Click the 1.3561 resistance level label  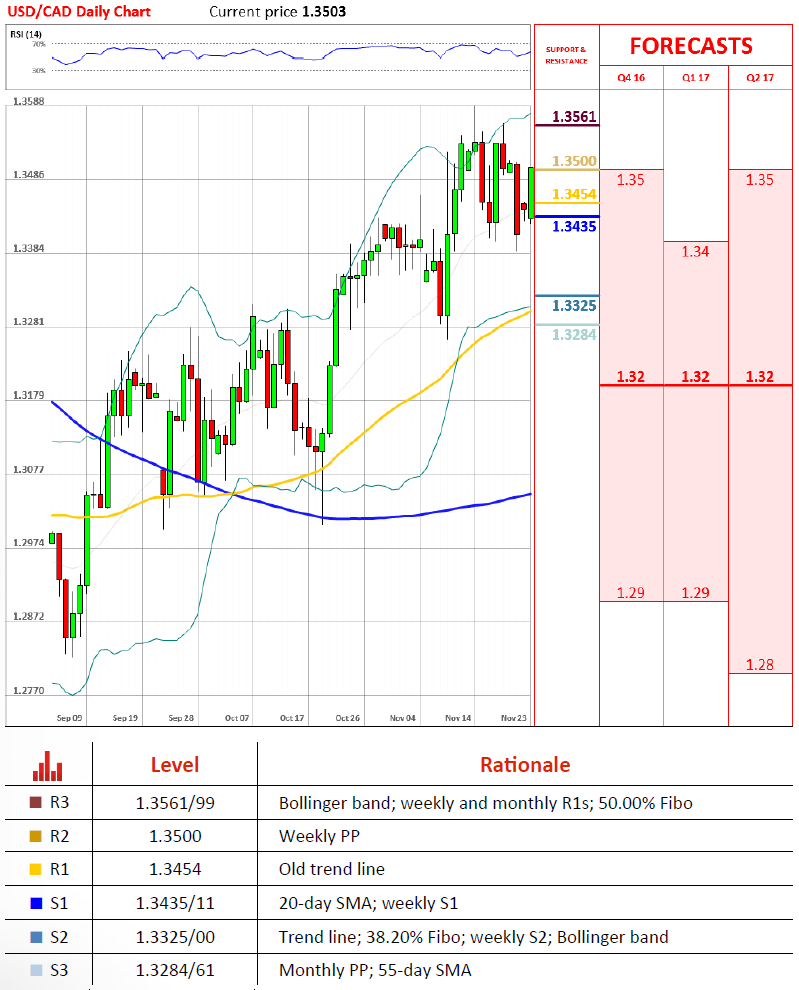574,117
